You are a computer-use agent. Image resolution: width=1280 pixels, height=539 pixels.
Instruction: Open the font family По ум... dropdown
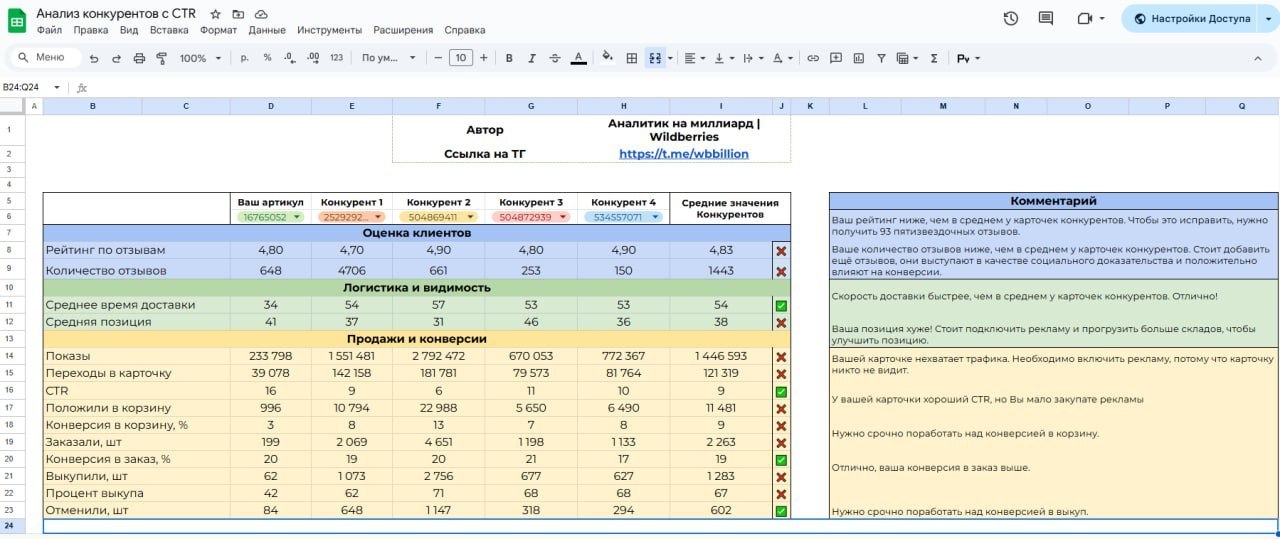388,58
